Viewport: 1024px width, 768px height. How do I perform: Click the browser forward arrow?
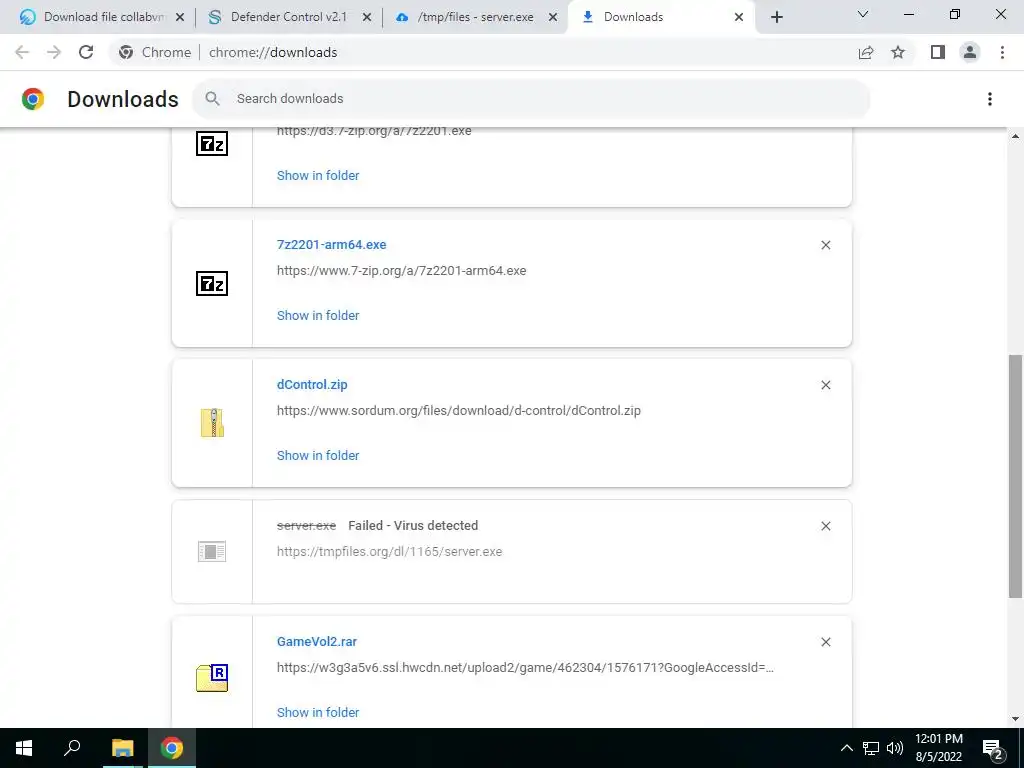click(x=54, y=52)
